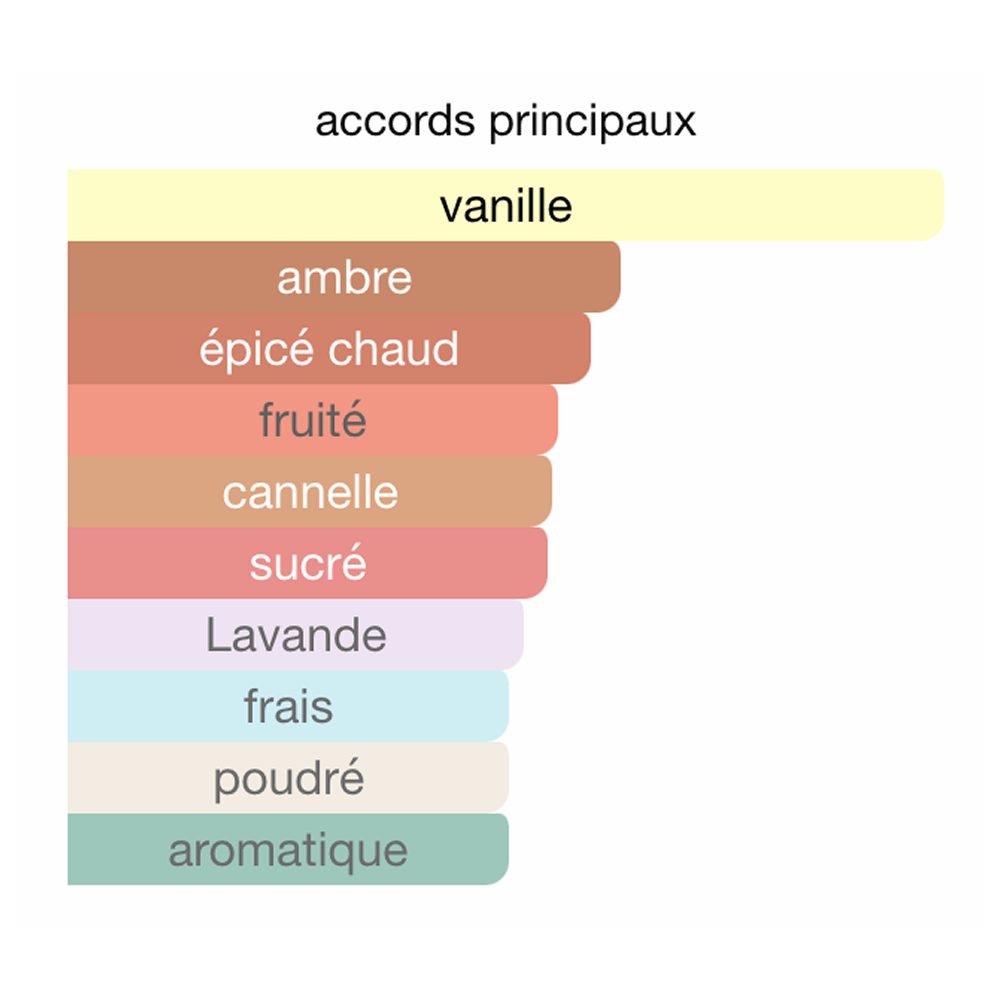Pick the light blue colored bar

pyautogui.click(x=288, y=706)
